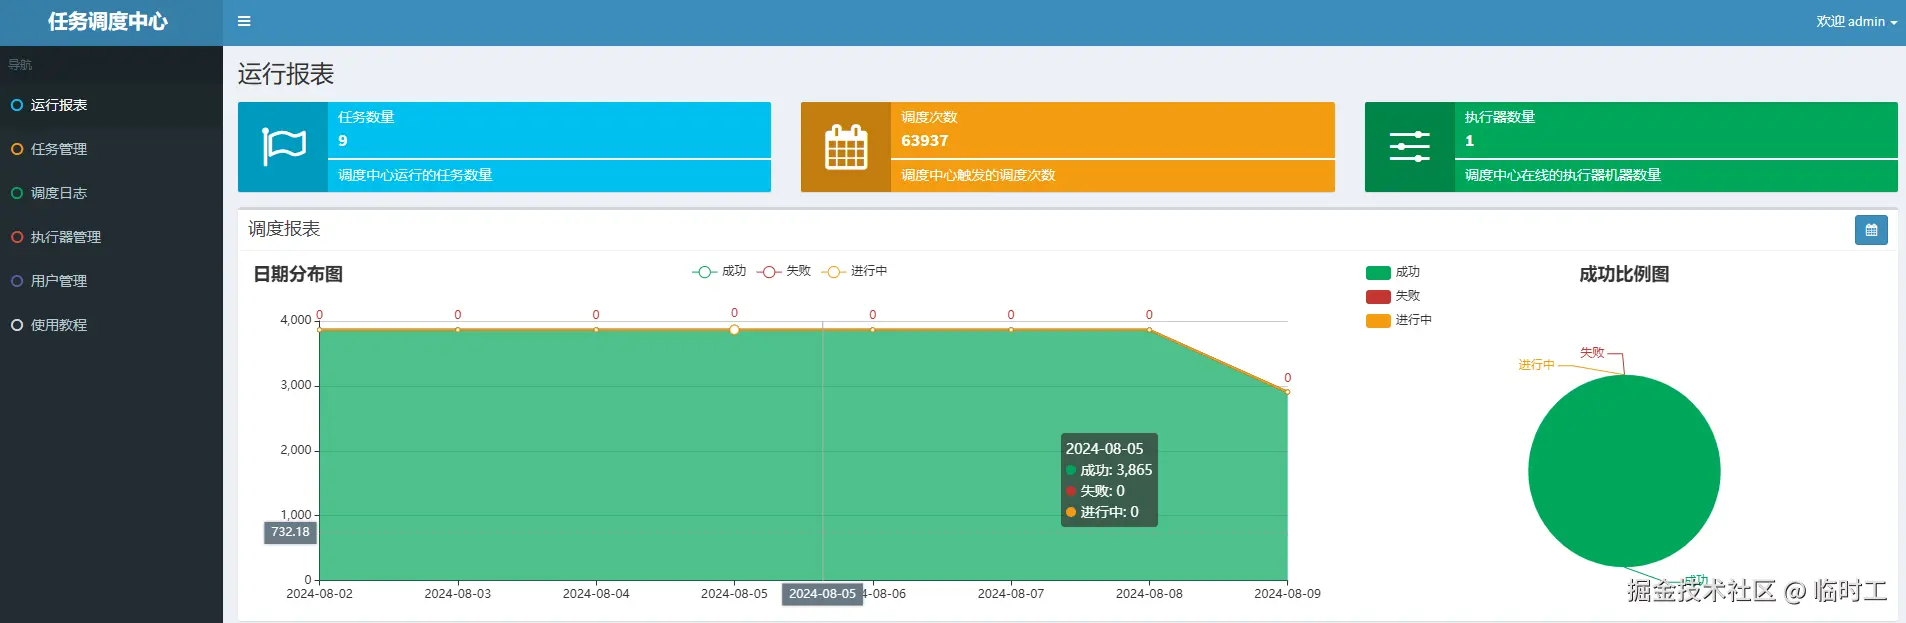1906x623 pixels.
Task: Click the white circle icon beside 使用教程
Action: click(17, 325)
